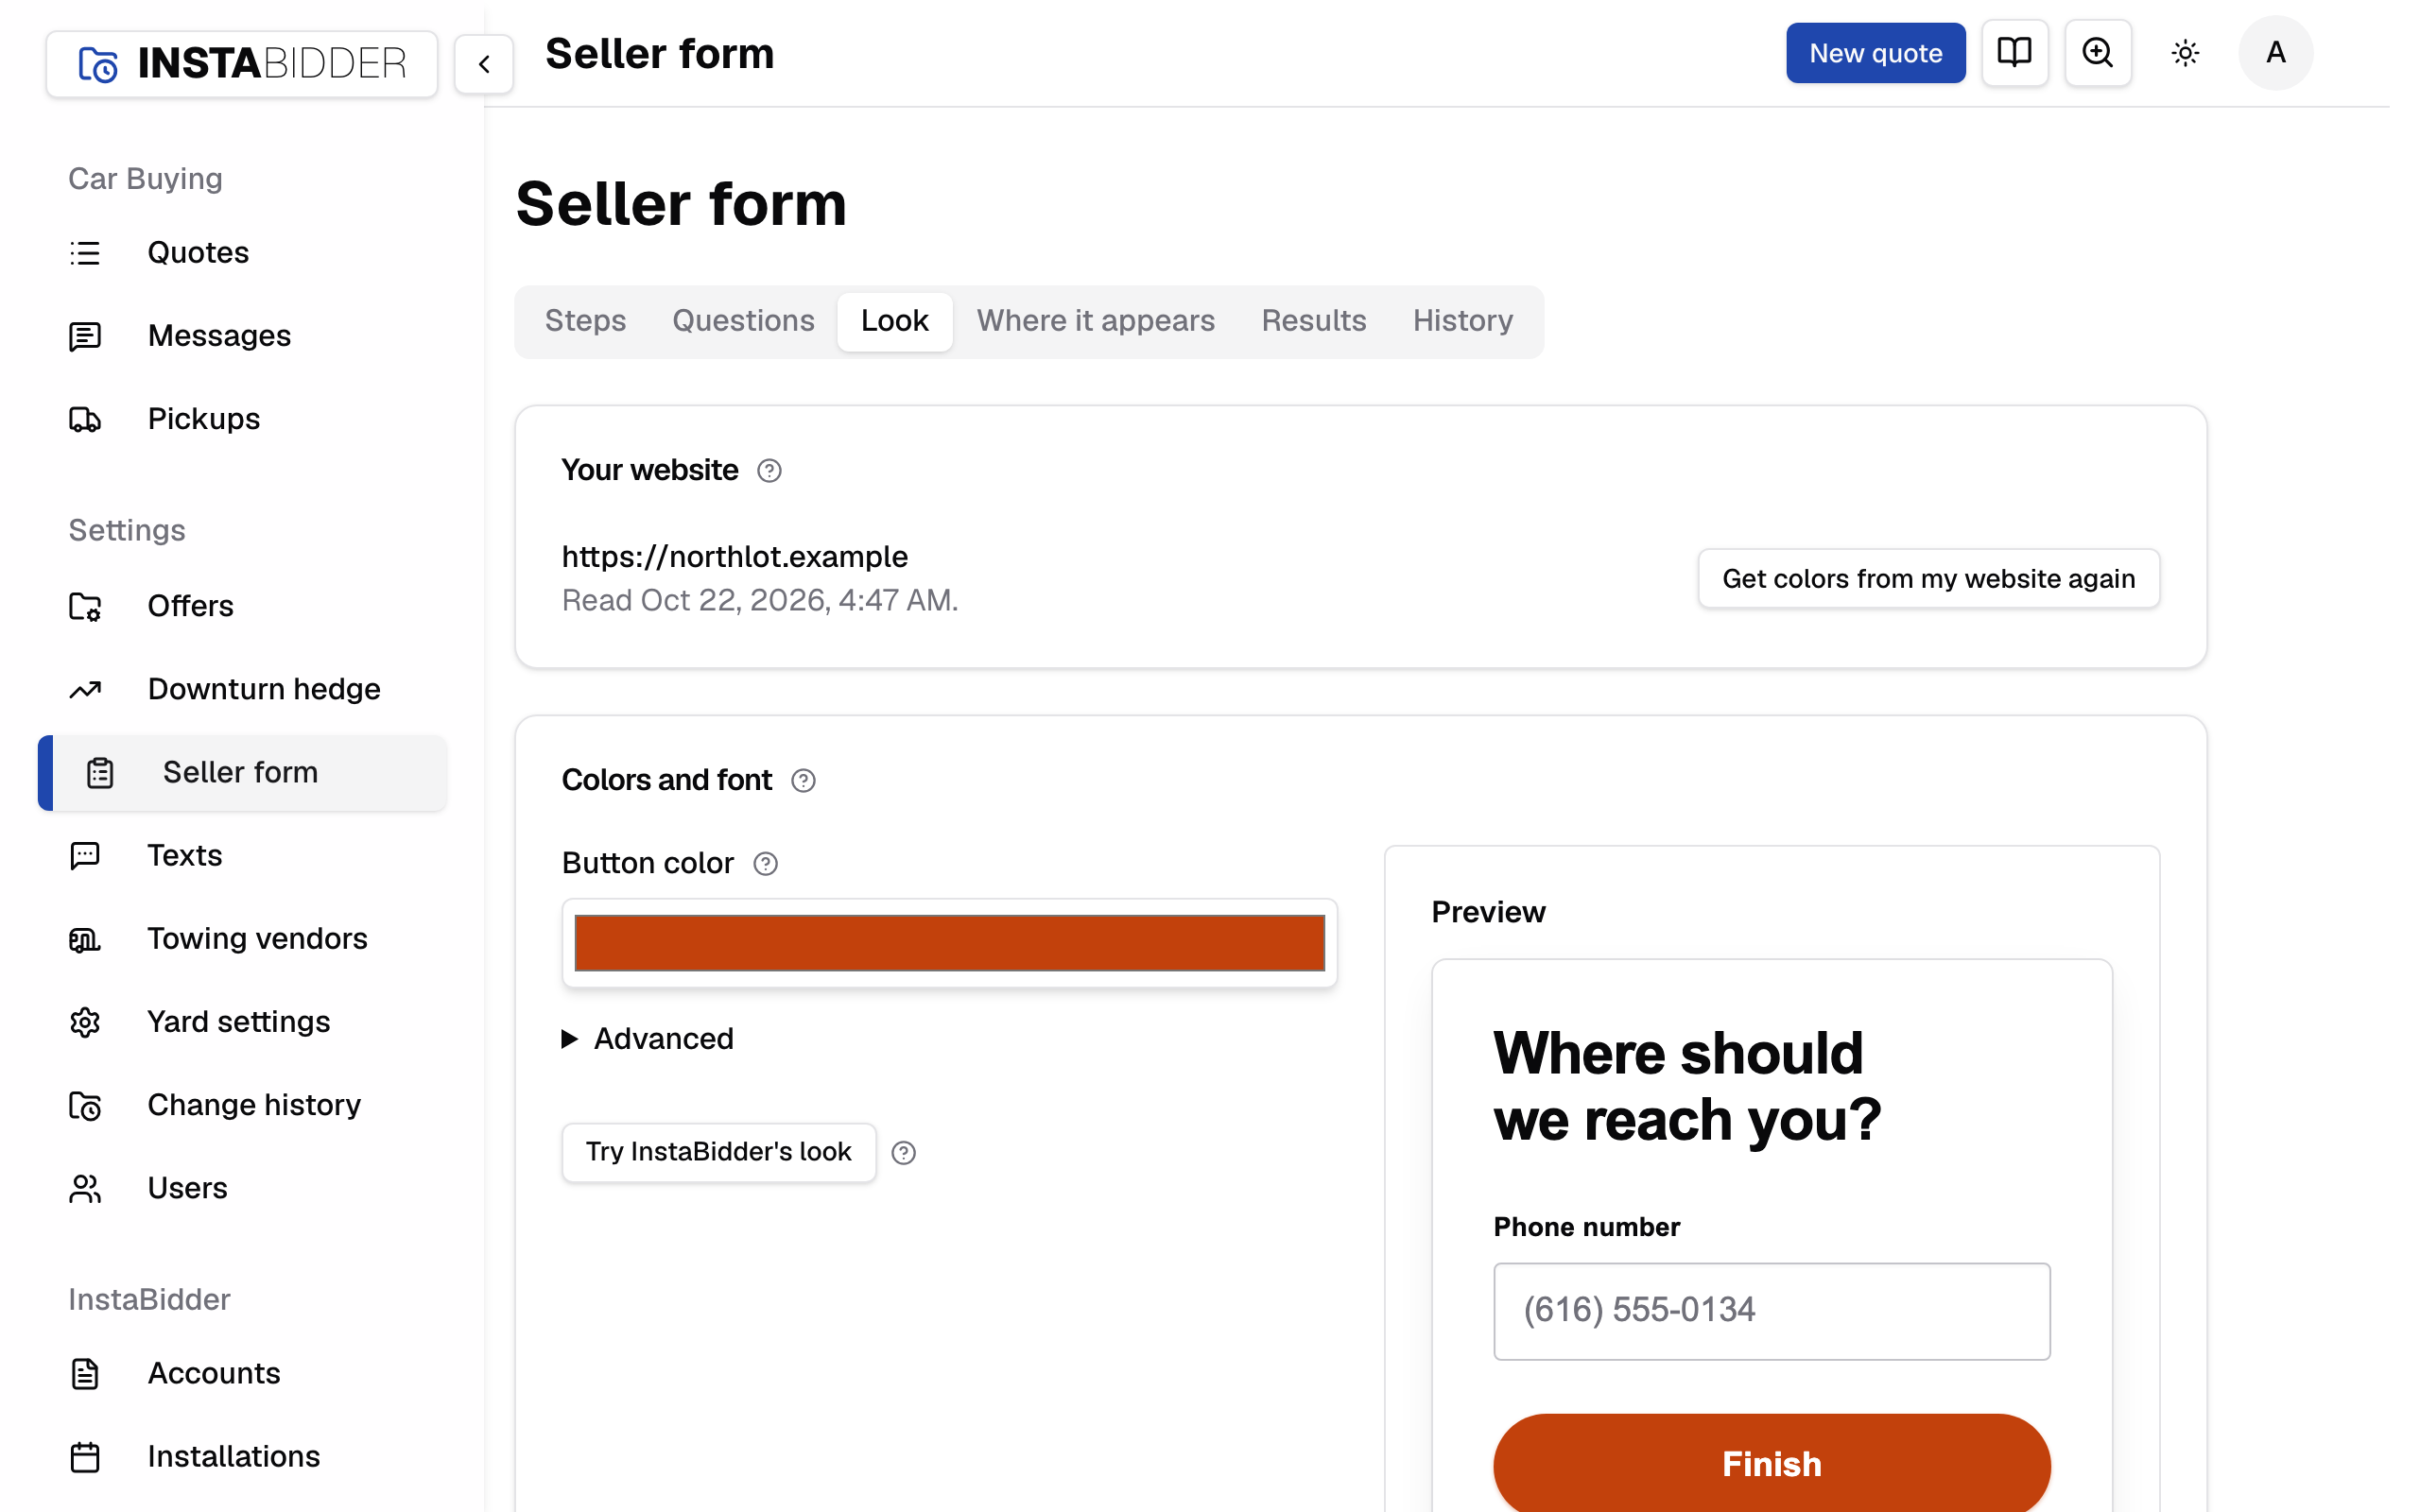Click the help icon next to Colors and font
Viewport: 2420px width, 1512px height.
click(803, 780)
